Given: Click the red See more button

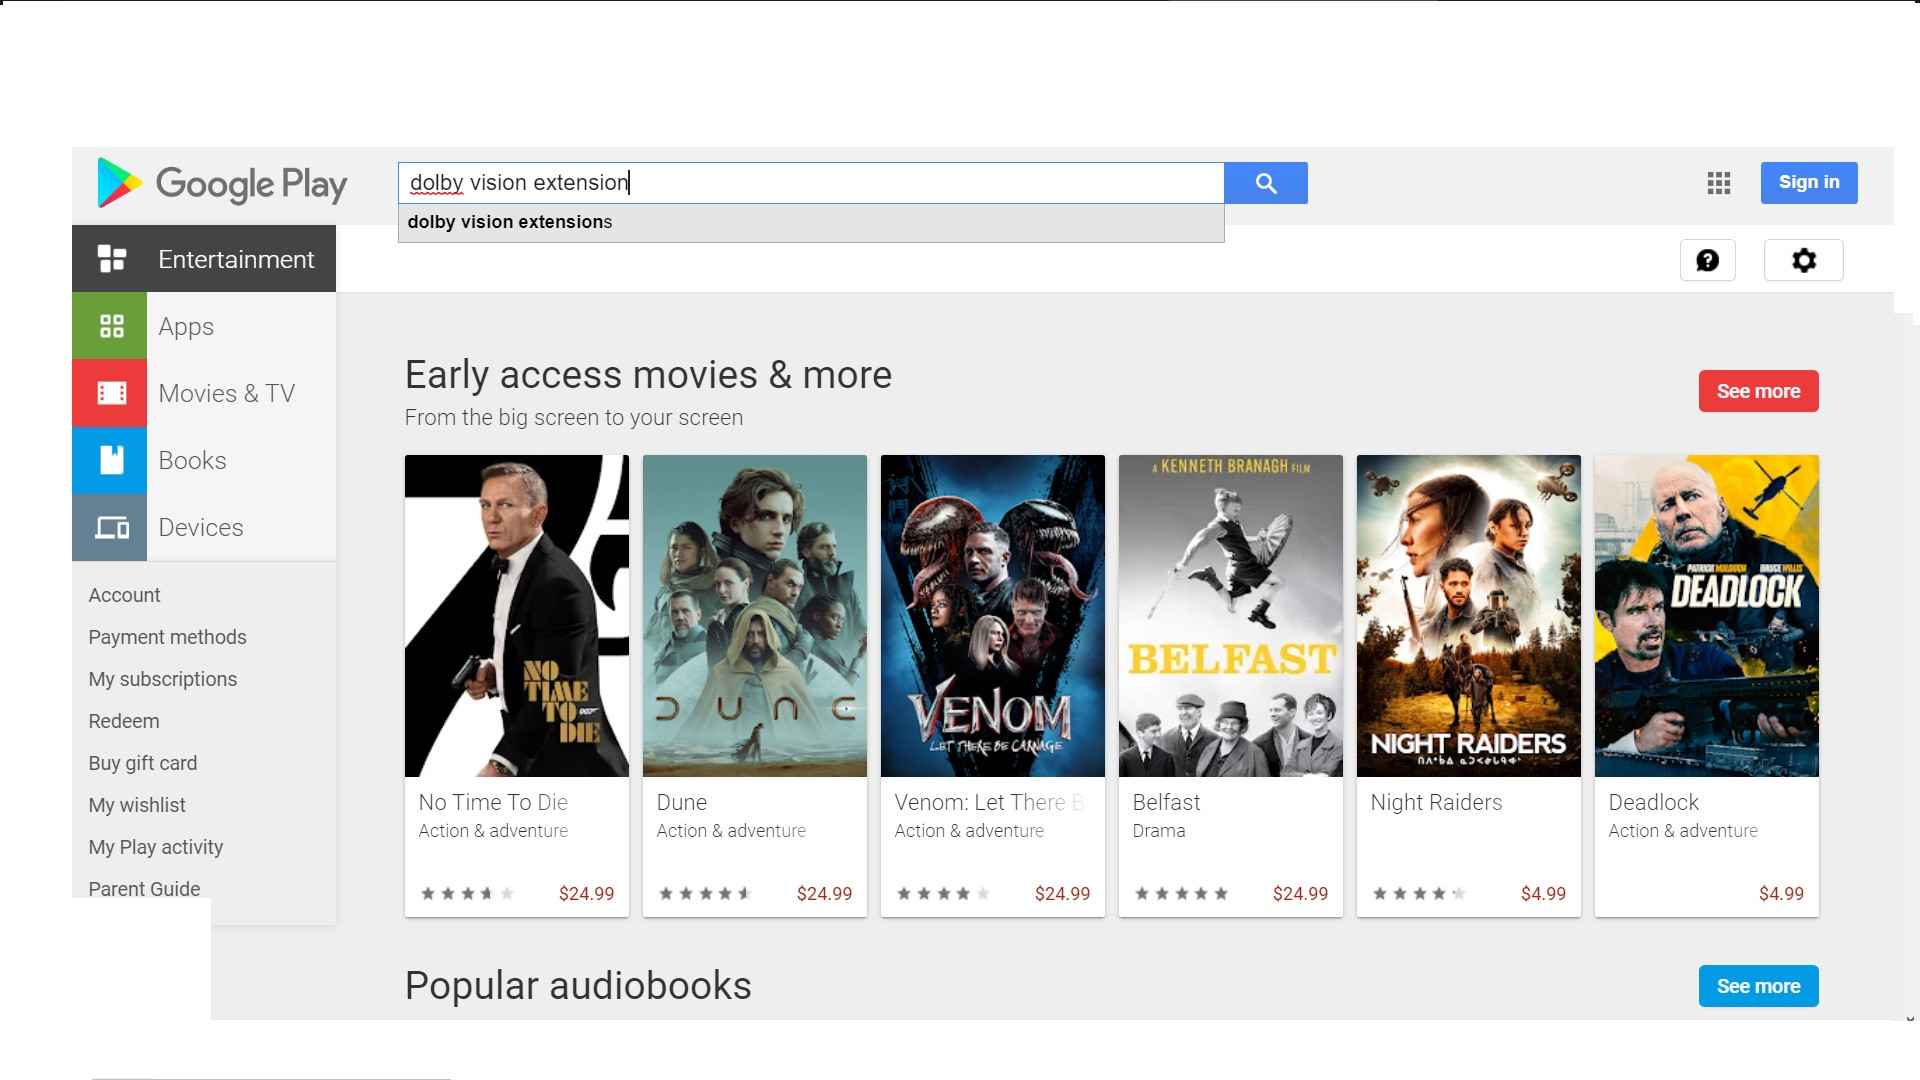Looking at the screenshot, I should pyautogui.click(x=1758, y=391).
